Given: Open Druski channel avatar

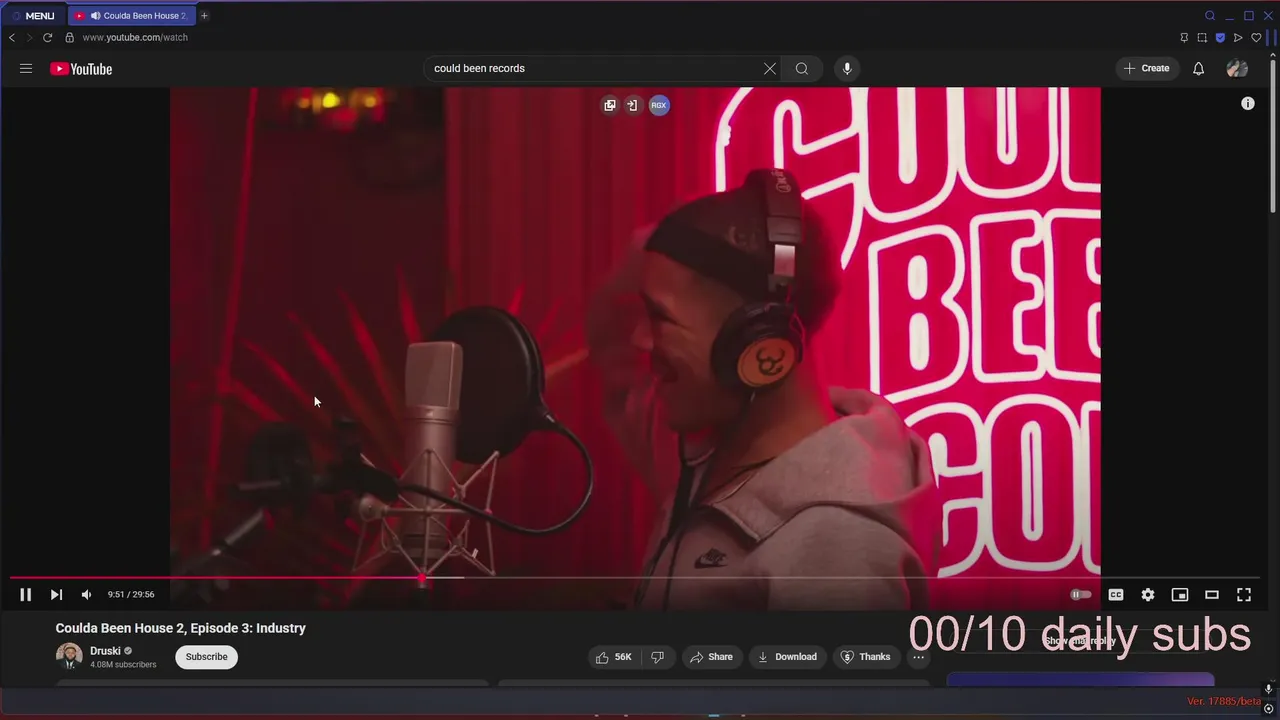Looking at the screenshot, I should pos(69,656).
